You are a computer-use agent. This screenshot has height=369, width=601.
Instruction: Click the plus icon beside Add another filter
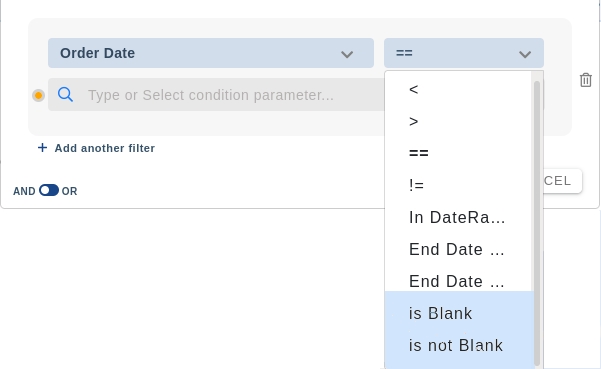43,148
